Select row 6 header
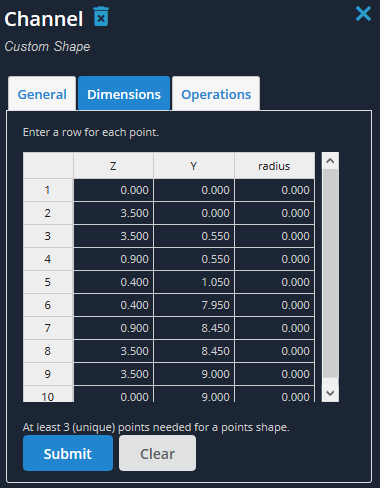 click(48, 305)
